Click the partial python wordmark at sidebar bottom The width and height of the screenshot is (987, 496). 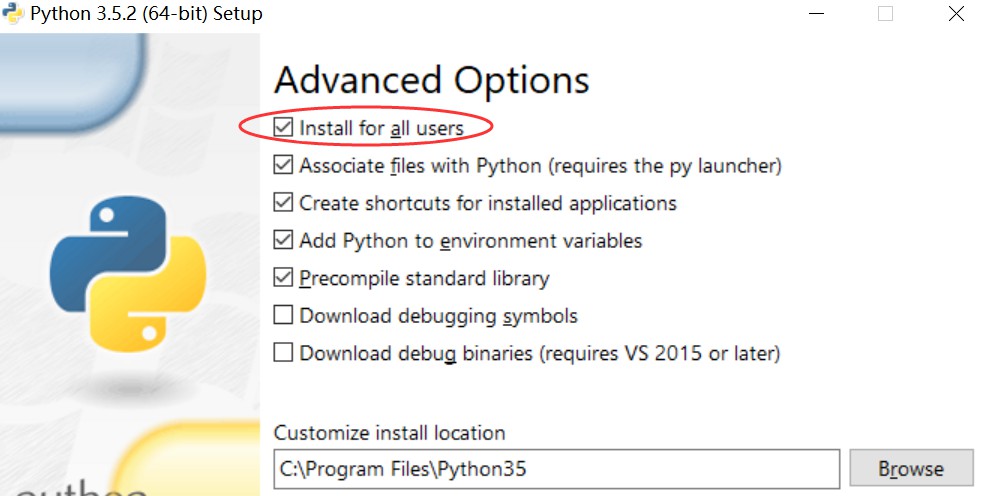pos(80,488)
